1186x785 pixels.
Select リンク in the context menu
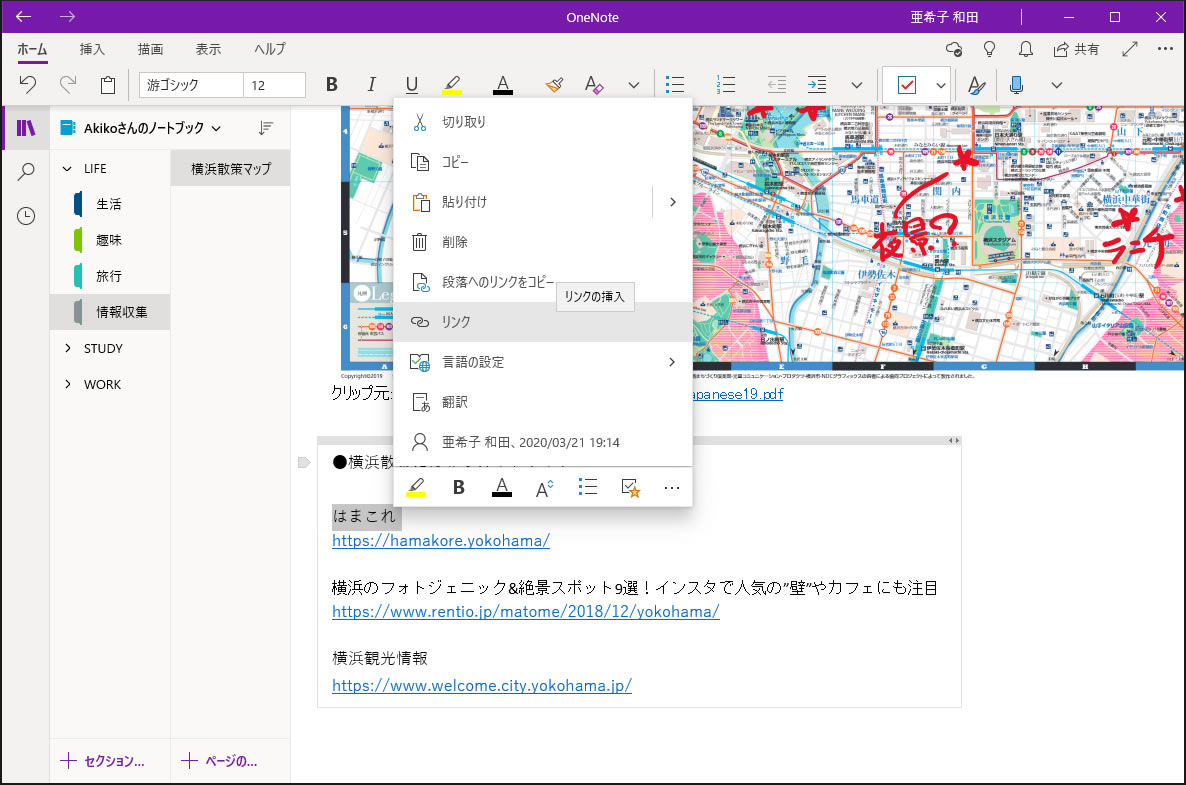coord(457,322)
